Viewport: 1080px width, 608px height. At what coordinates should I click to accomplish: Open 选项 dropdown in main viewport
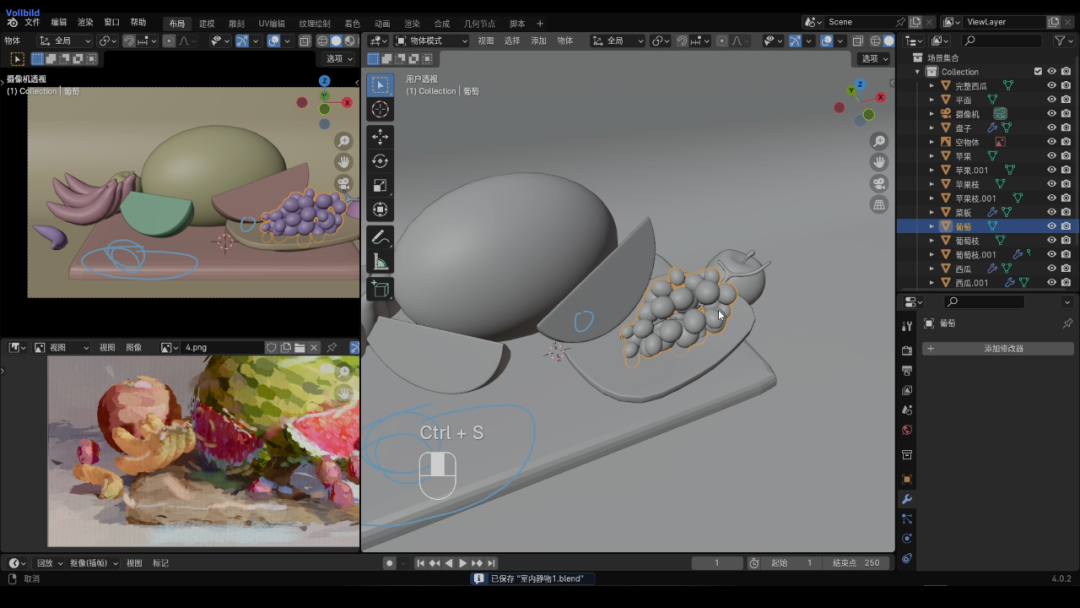(875, 59)
